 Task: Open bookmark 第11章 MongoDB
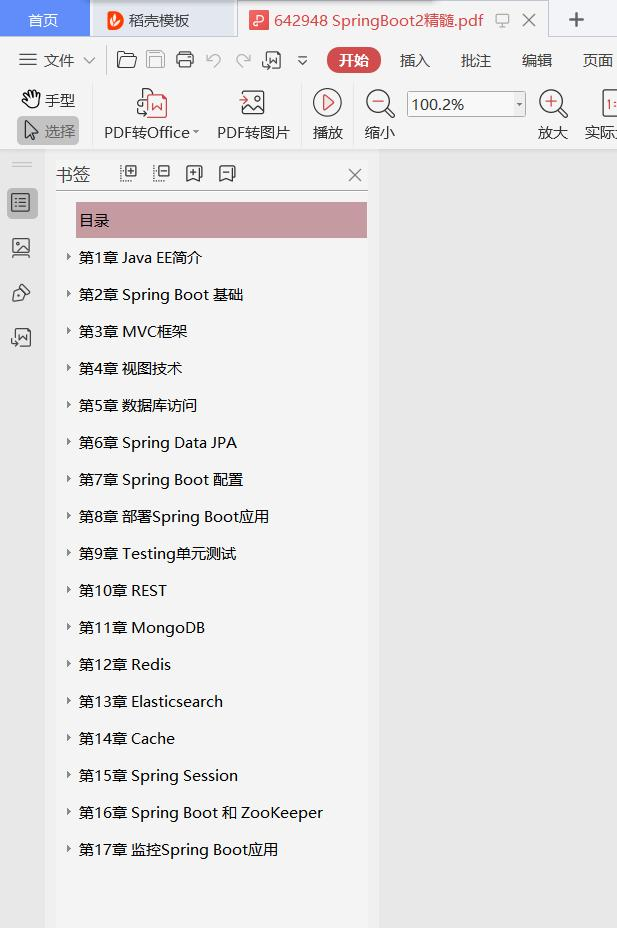[x=141, y=628]
